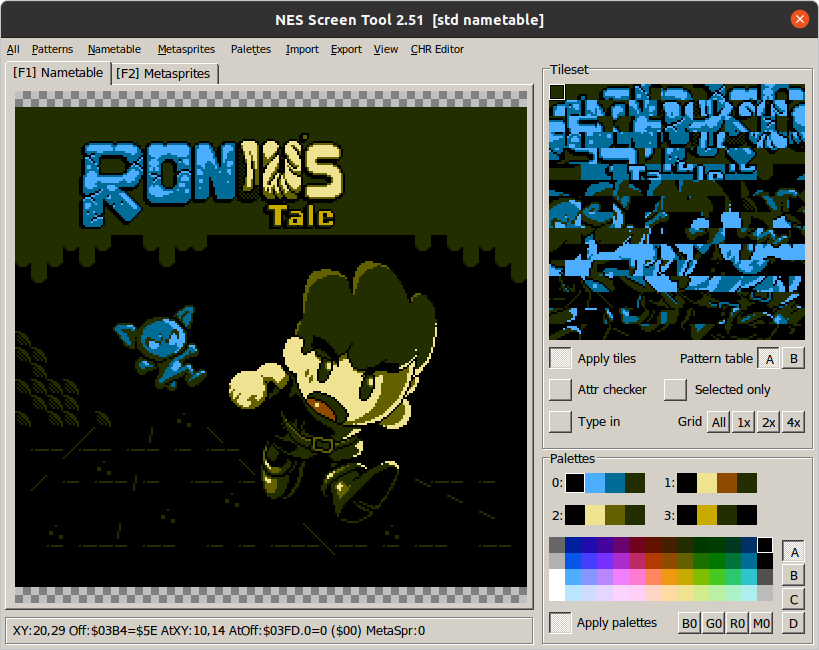The width and height of the screenshot is (819, 650).
Task: Open the Palettes menu
Action: pos(251,49)
